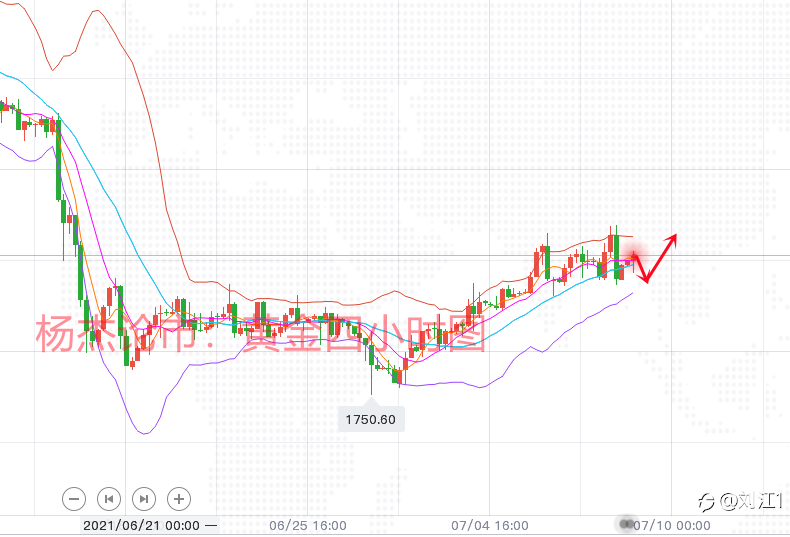Image resolution: width=790 pixels, height=537 pixels.
Task: Jump to the chart's earliest data
Action: click(x=109, y=499)
